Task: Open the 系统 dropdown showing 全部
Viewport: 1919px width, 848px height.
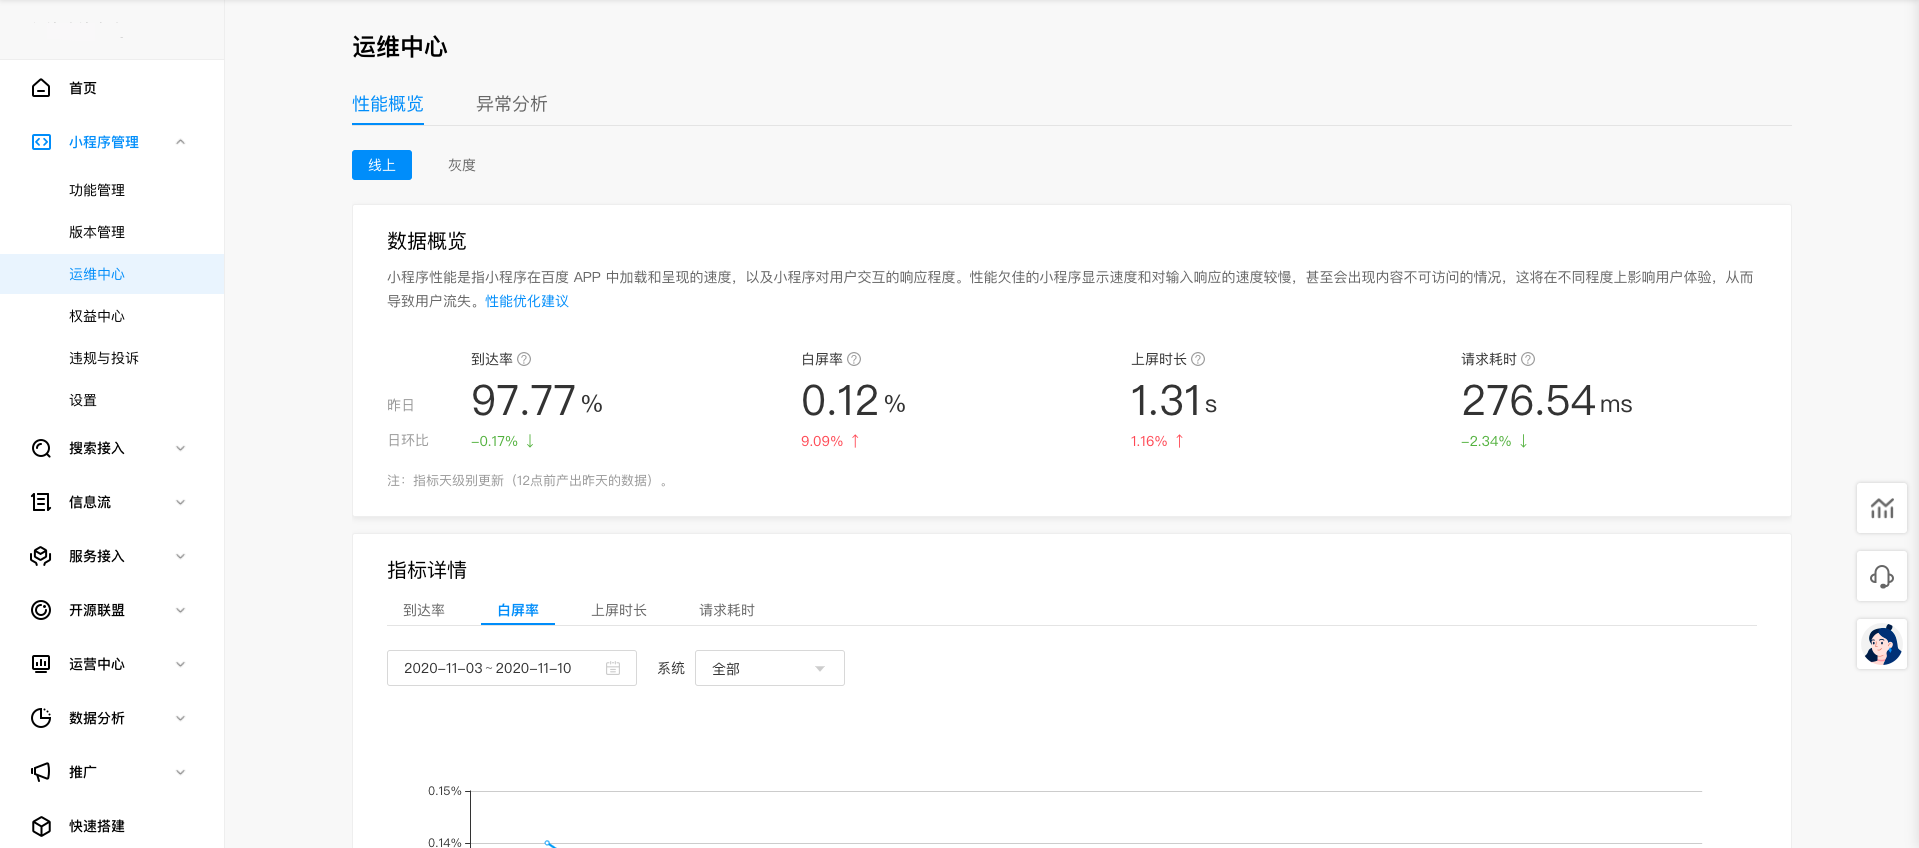Action: tap(769, 668)
